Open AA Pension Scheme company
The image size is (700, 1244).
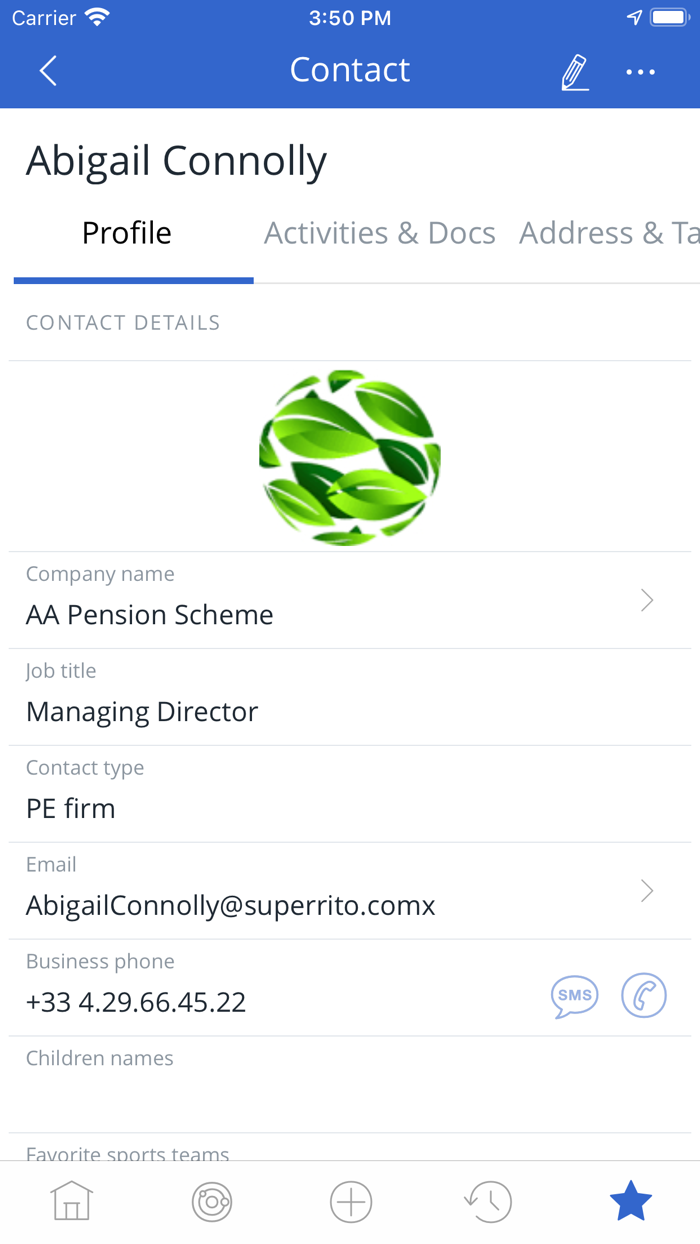point(150,615)
